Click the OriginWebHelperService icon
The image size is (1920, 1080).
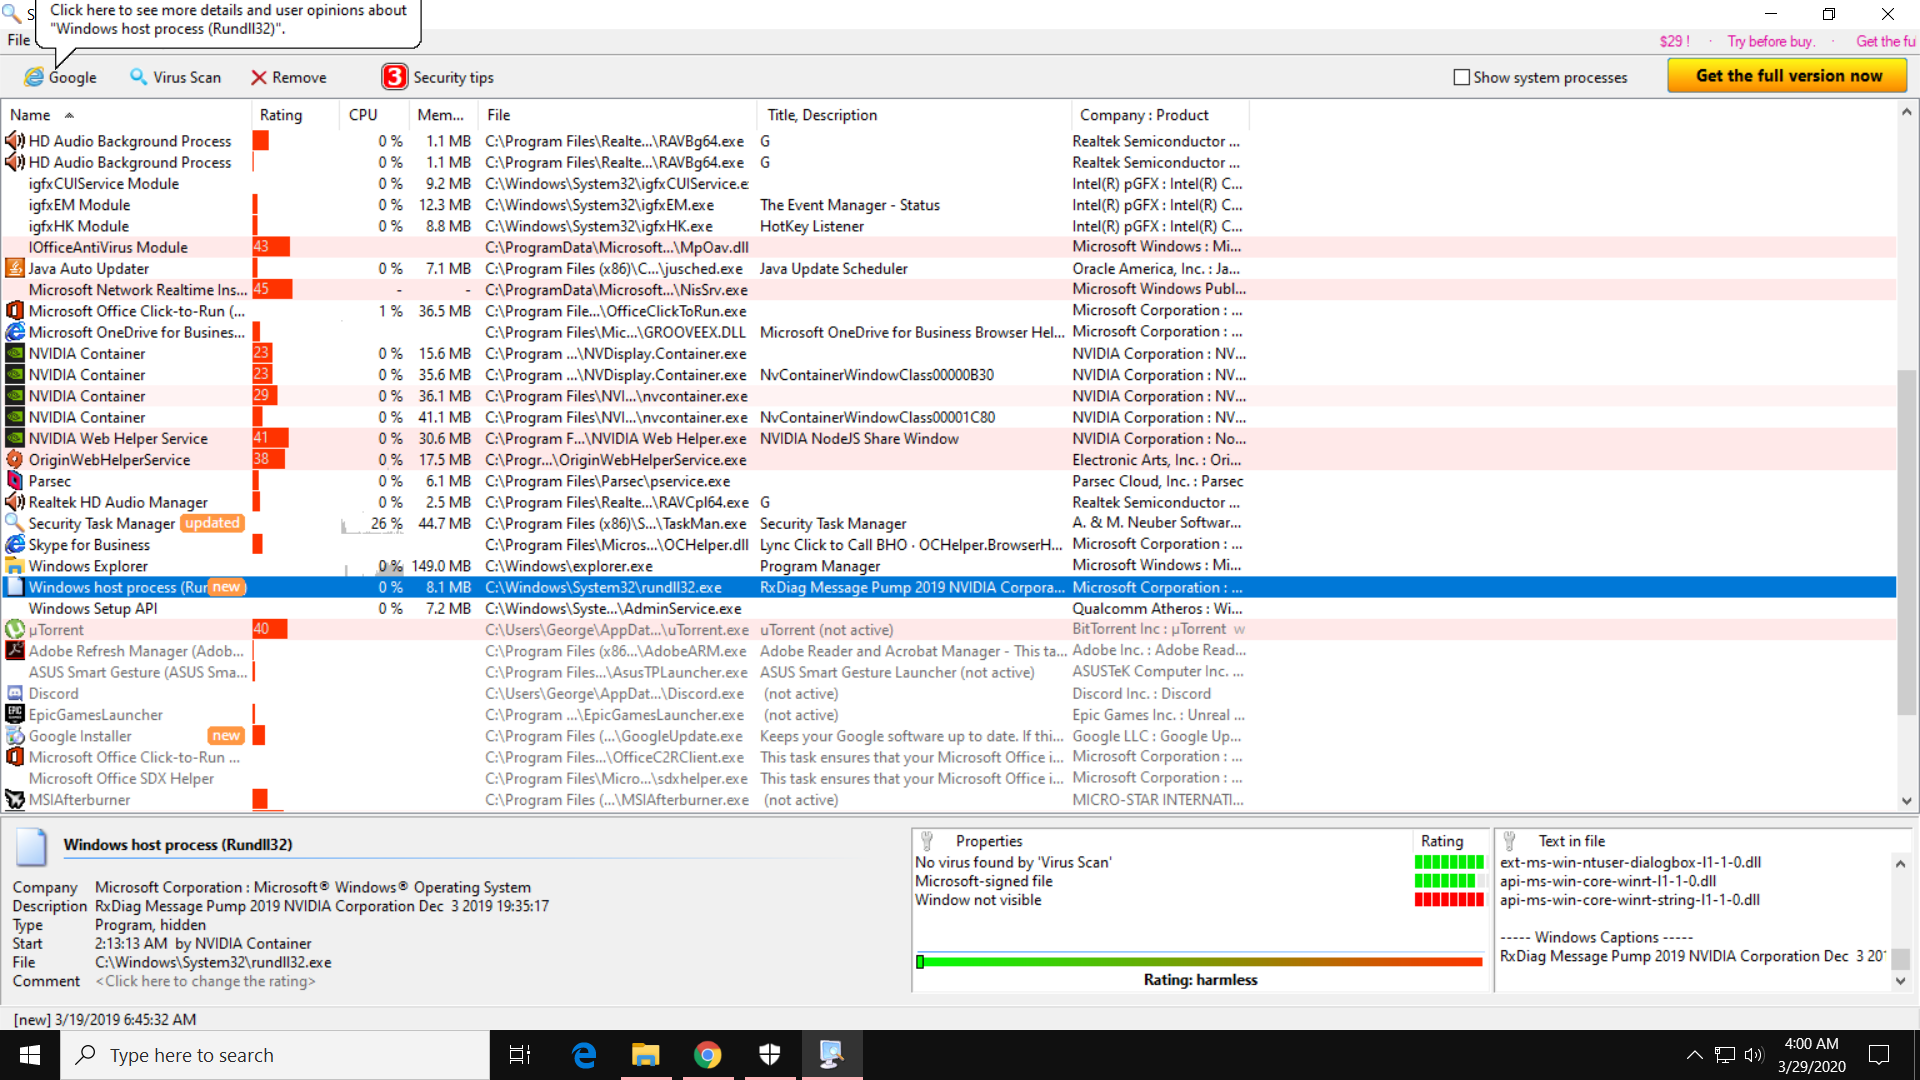click(x=15, y=460)
